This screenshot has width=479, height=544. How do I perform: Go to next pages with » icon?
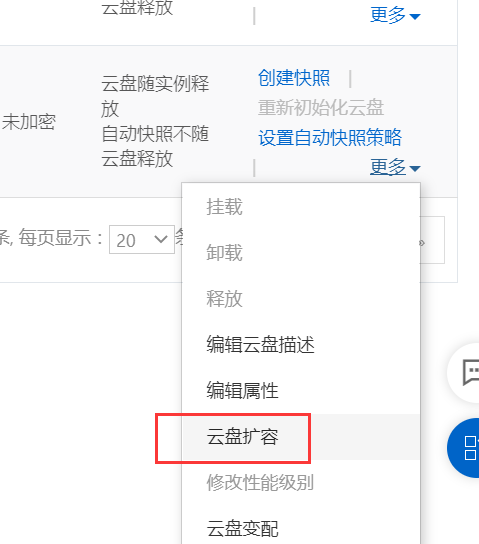tap(422, 243)
